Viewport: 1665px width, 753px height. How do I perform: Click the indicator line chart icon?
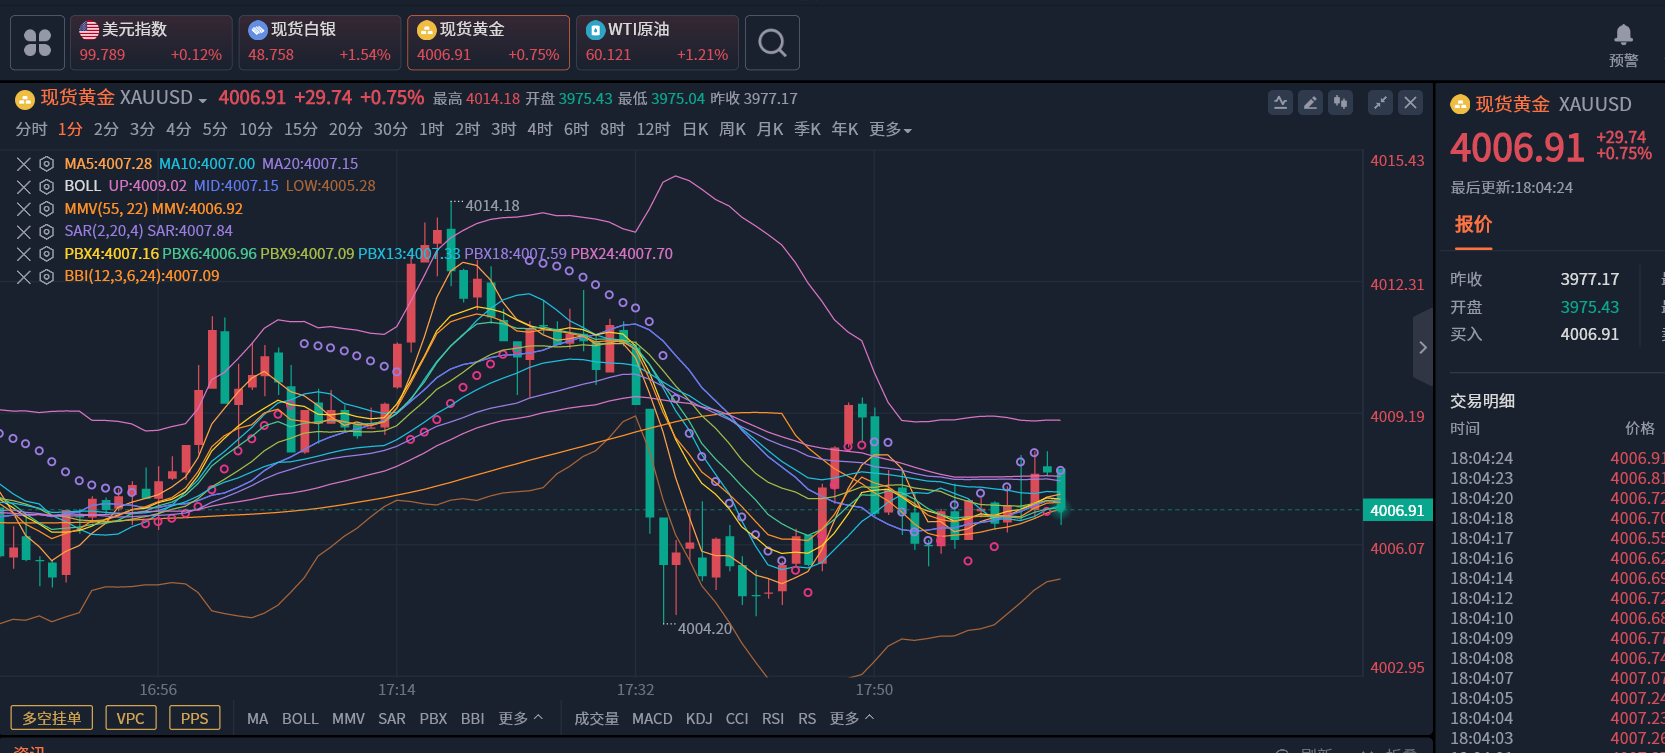tap(1280, 102)
